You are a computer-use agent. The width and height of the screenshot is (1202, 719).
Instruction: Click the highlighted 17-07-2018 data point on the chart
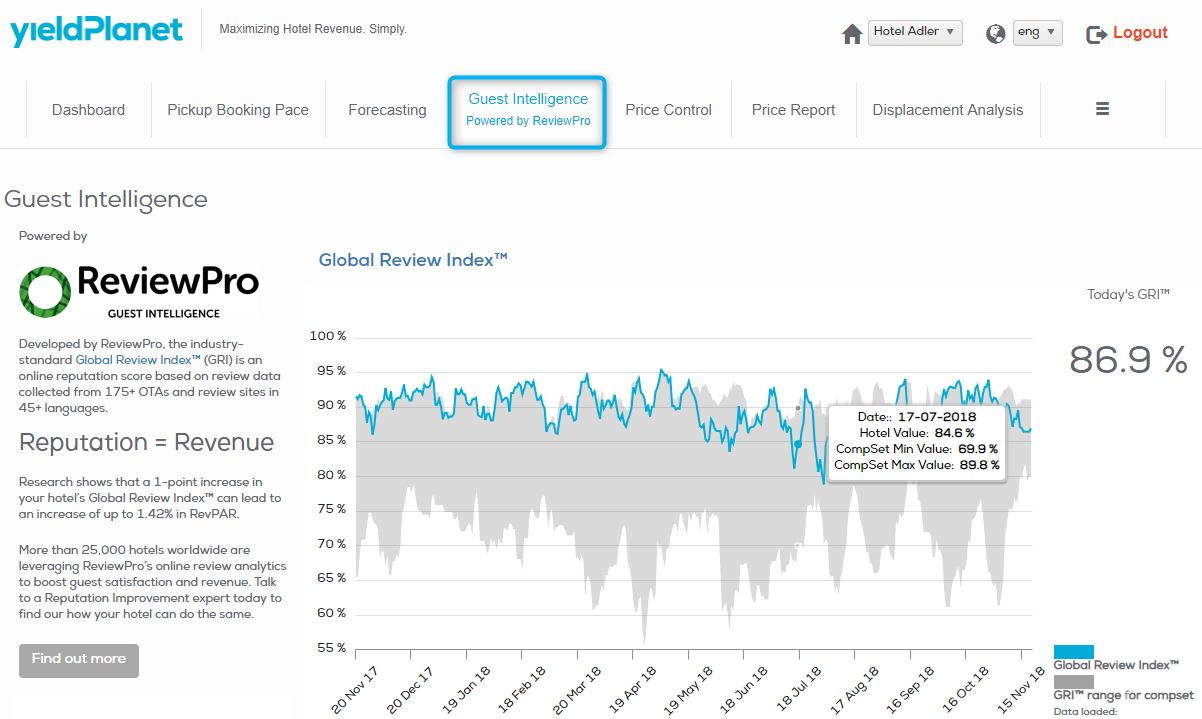[x=798, y=444]
